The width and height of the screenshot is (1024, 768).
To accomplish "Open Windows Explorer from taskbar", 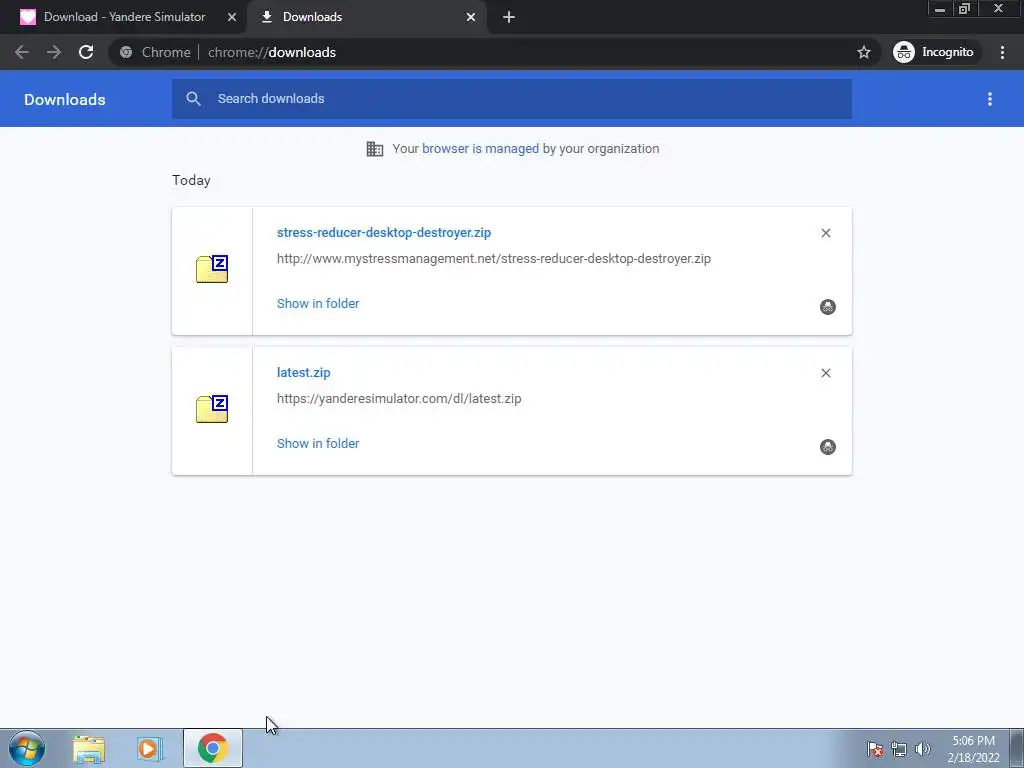I will click(89, 748).
